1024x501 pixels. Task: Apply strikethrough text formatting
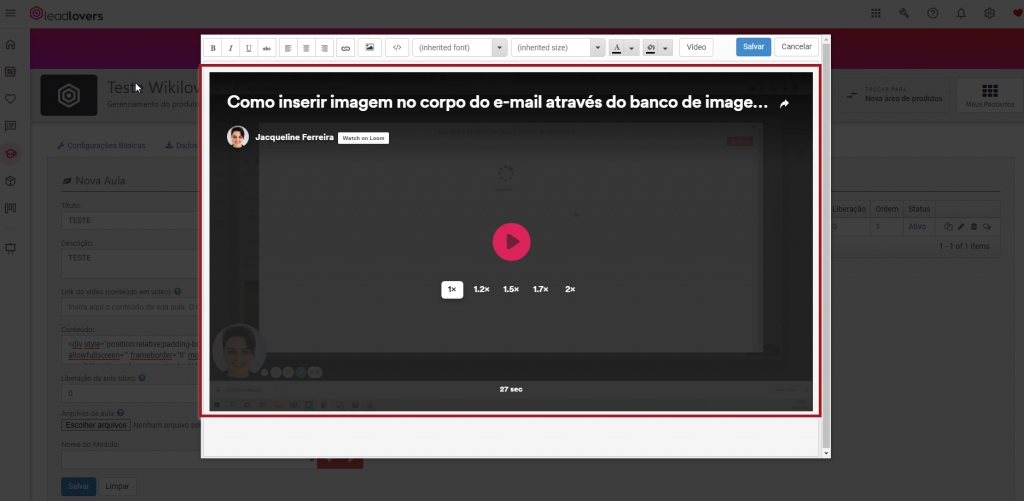[267, 47]
